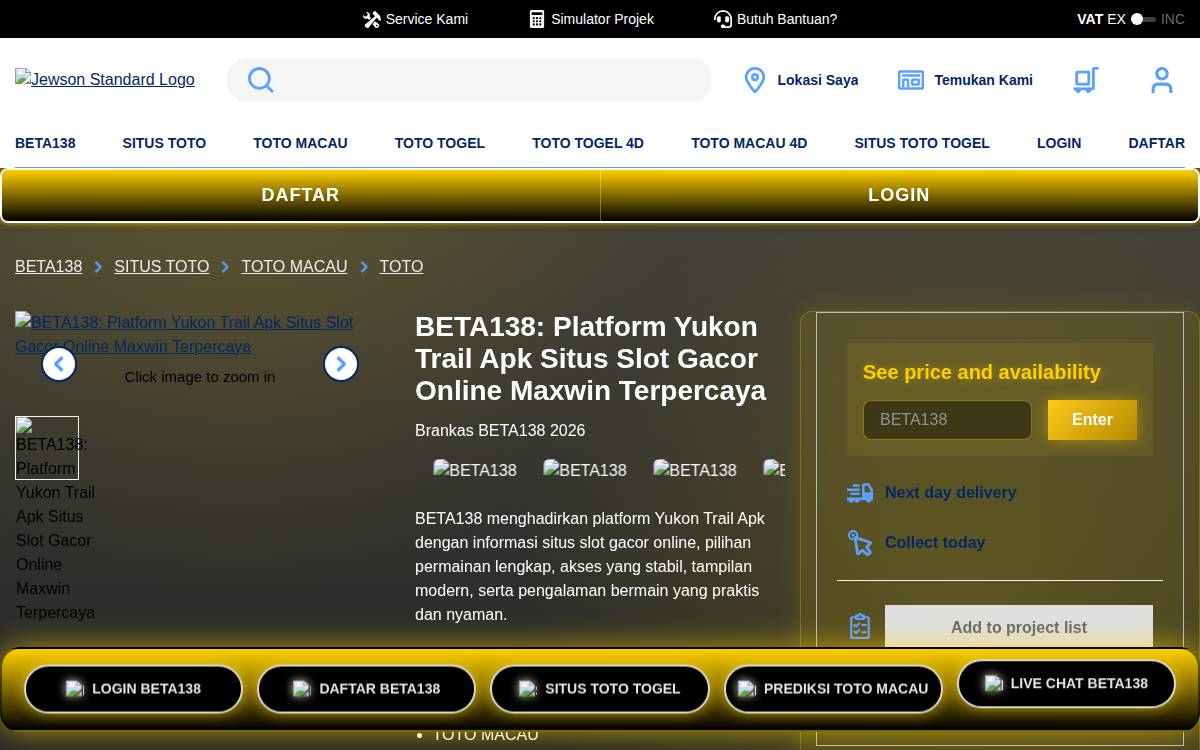Click Collect today text
1200x750 pixels.
935,542
